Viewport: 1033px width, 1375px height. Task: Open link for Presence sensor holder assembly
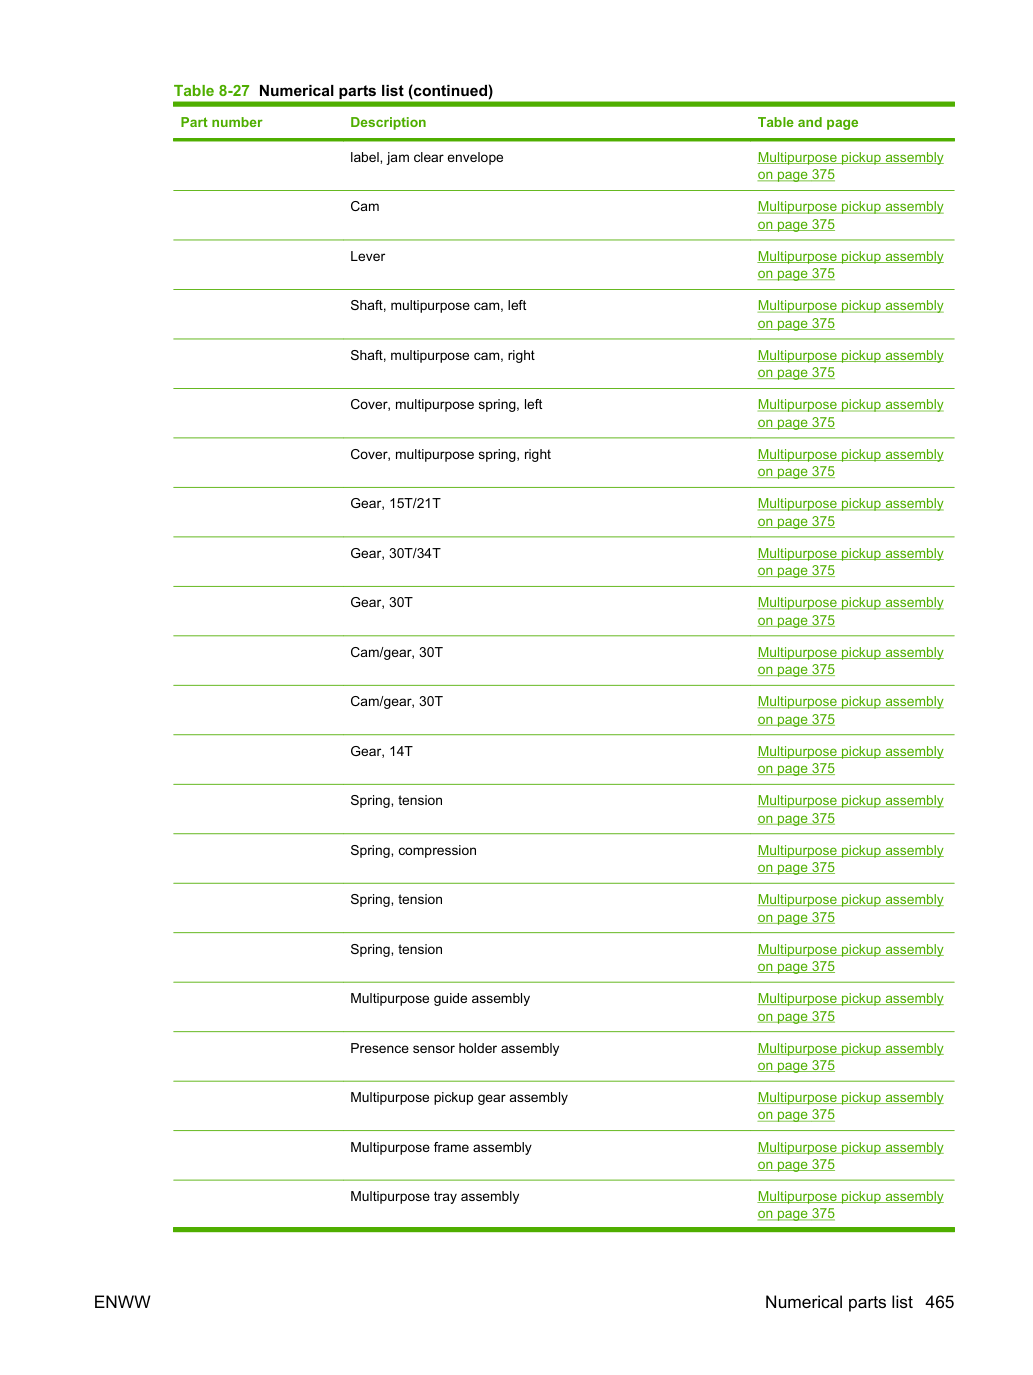pos(850,1057)
